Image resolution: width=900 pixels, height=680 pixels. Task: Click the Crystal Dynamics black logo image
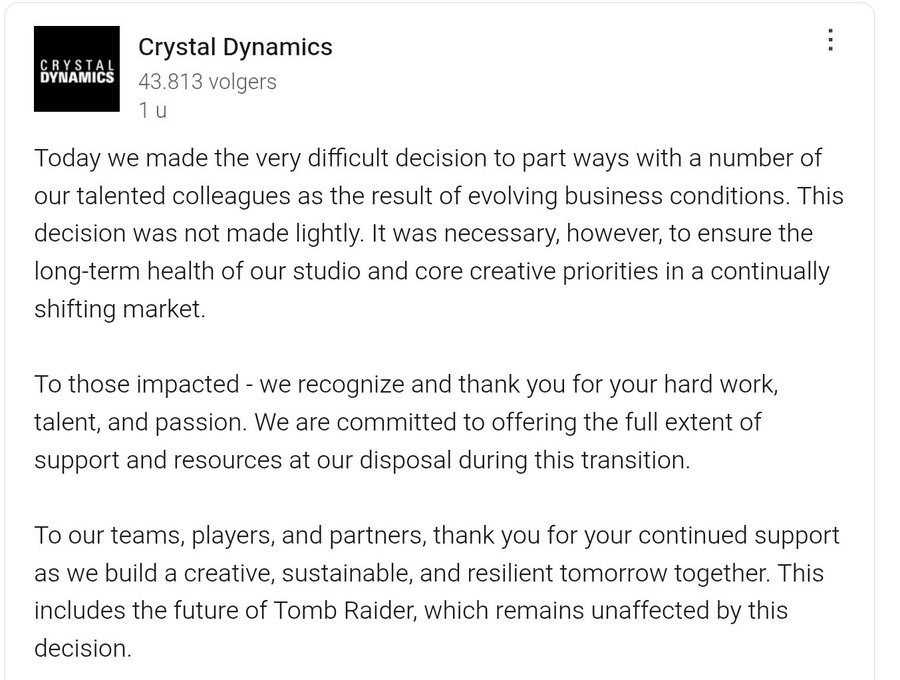[x=77, y=68]
